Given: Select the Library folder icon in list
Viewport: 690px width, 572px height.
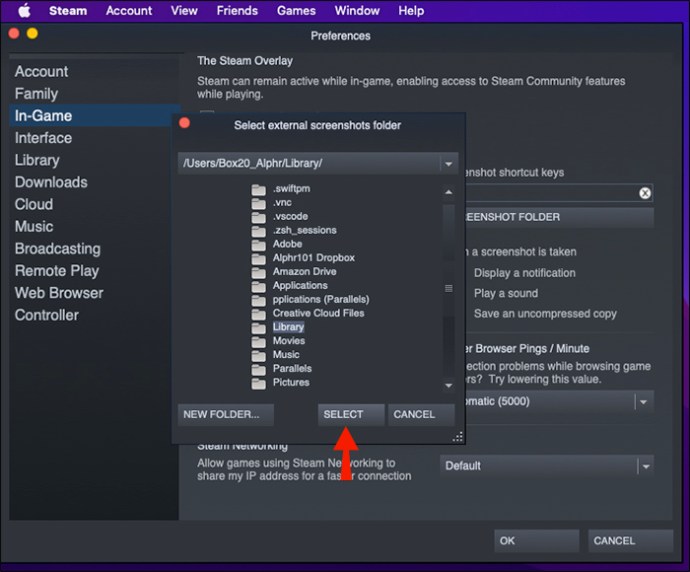Looking at the screenshot, I should tap(258, 328).
